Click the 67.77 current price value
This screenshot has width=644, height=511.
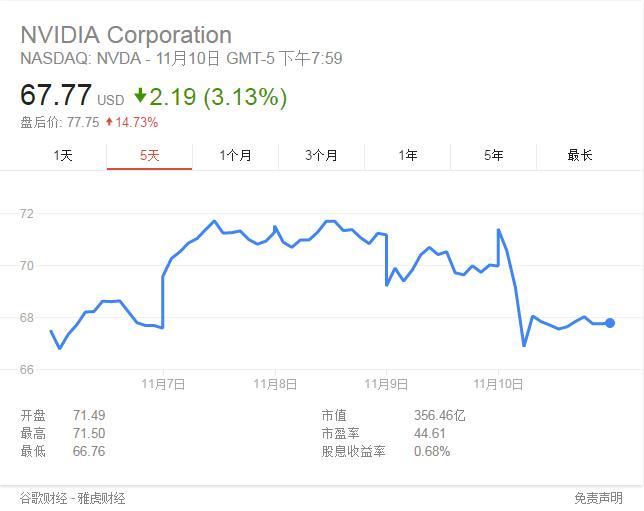pos(56,95)
